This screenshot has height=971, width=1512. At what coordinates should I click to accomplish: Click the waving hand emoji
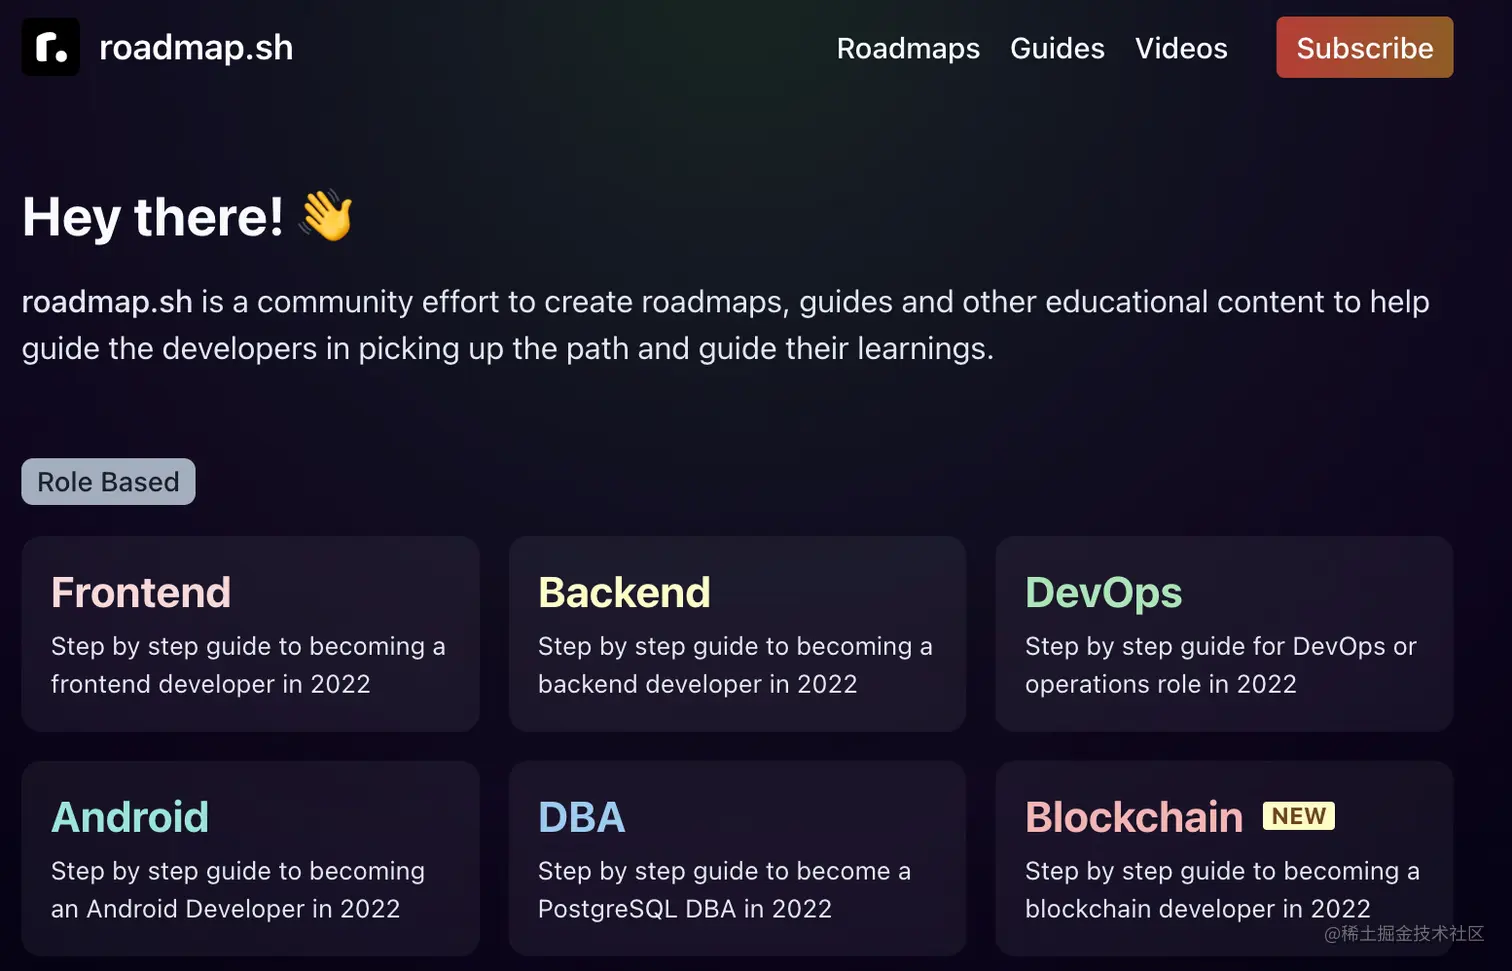327,215
